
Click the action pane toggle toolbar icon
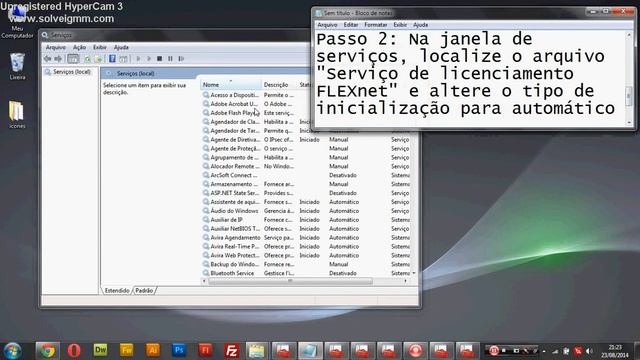pyautogui.click(x=123, y=59)
